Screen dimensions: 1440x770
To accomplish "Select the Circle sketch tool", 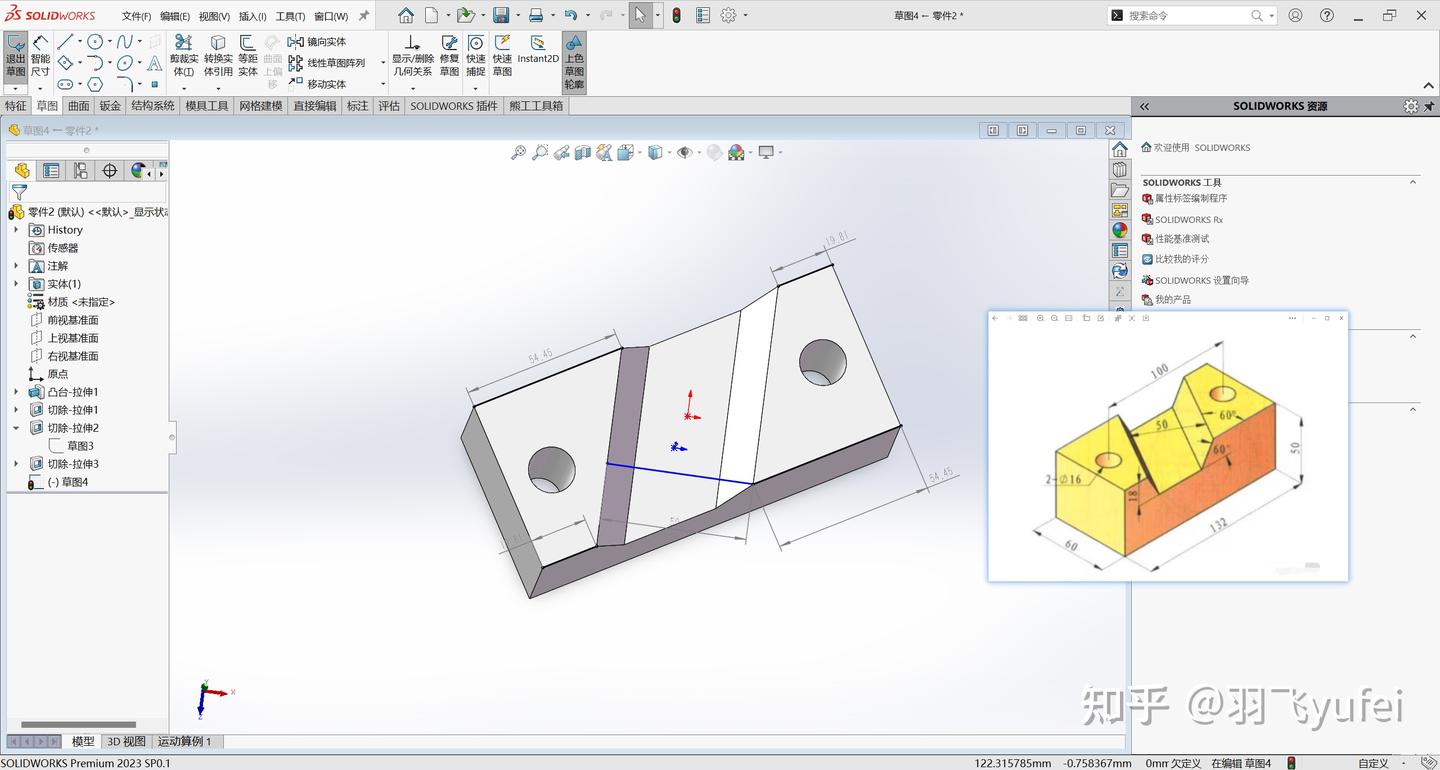I will (x=95, y=42).
